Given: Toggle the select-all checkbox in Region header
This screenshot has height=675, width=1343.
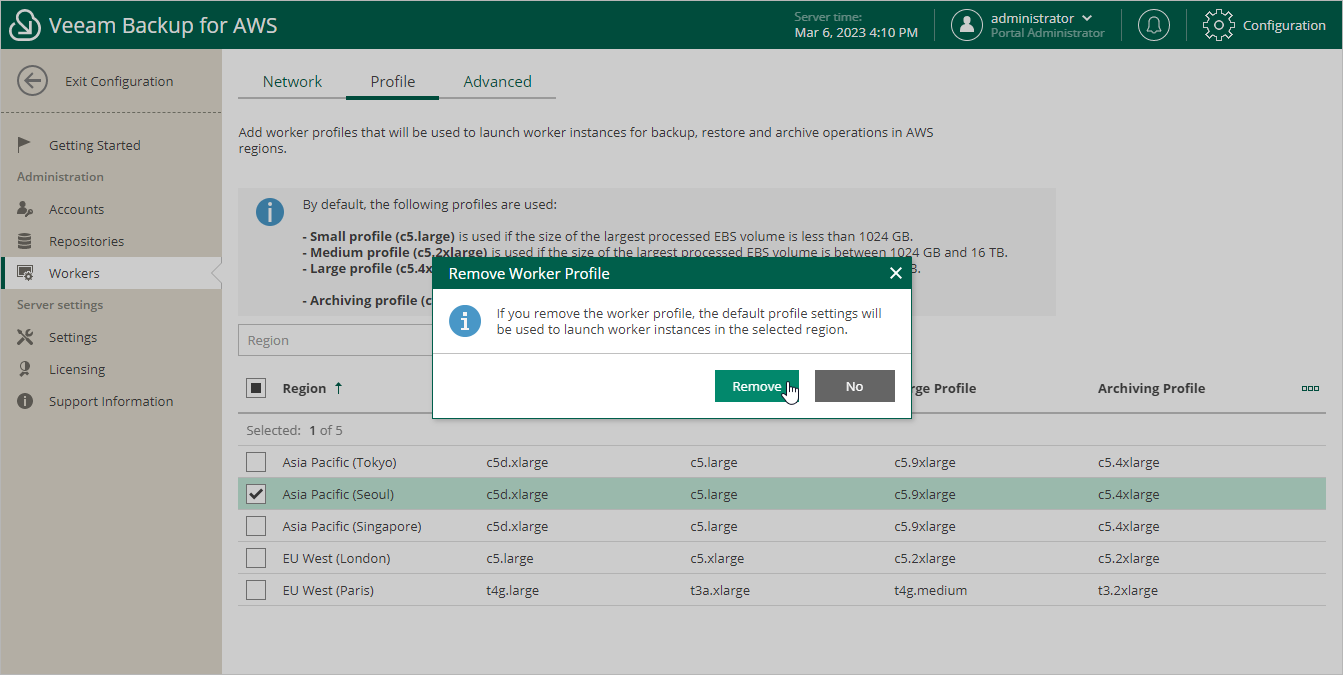Looking at the screenshot, I should [x=256, y=388].
